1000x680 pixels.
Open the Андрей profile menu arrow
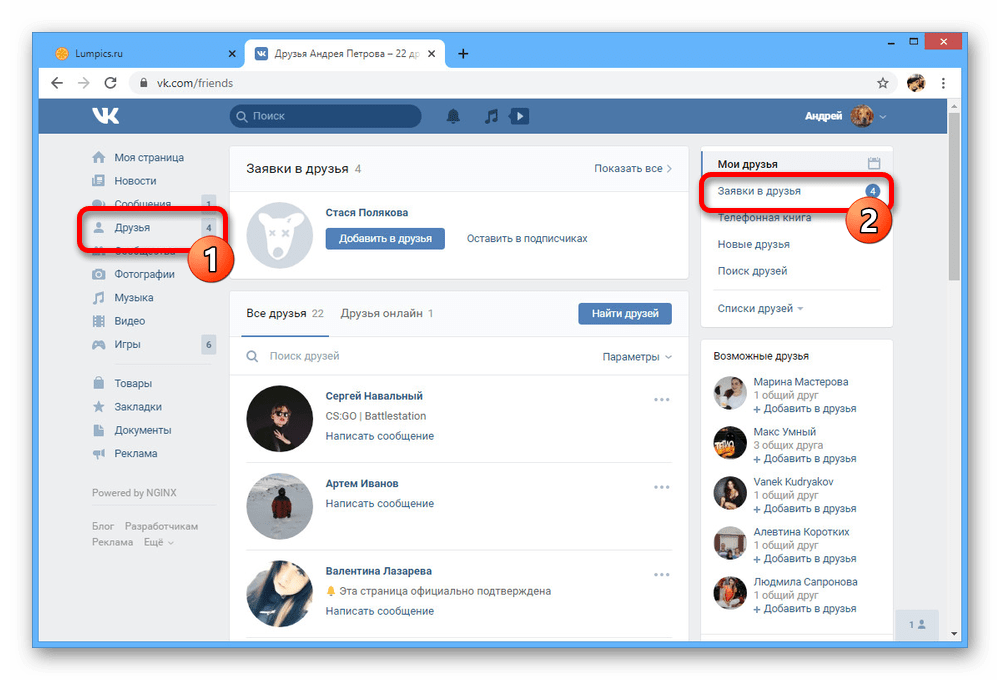(x=883, y=117)
